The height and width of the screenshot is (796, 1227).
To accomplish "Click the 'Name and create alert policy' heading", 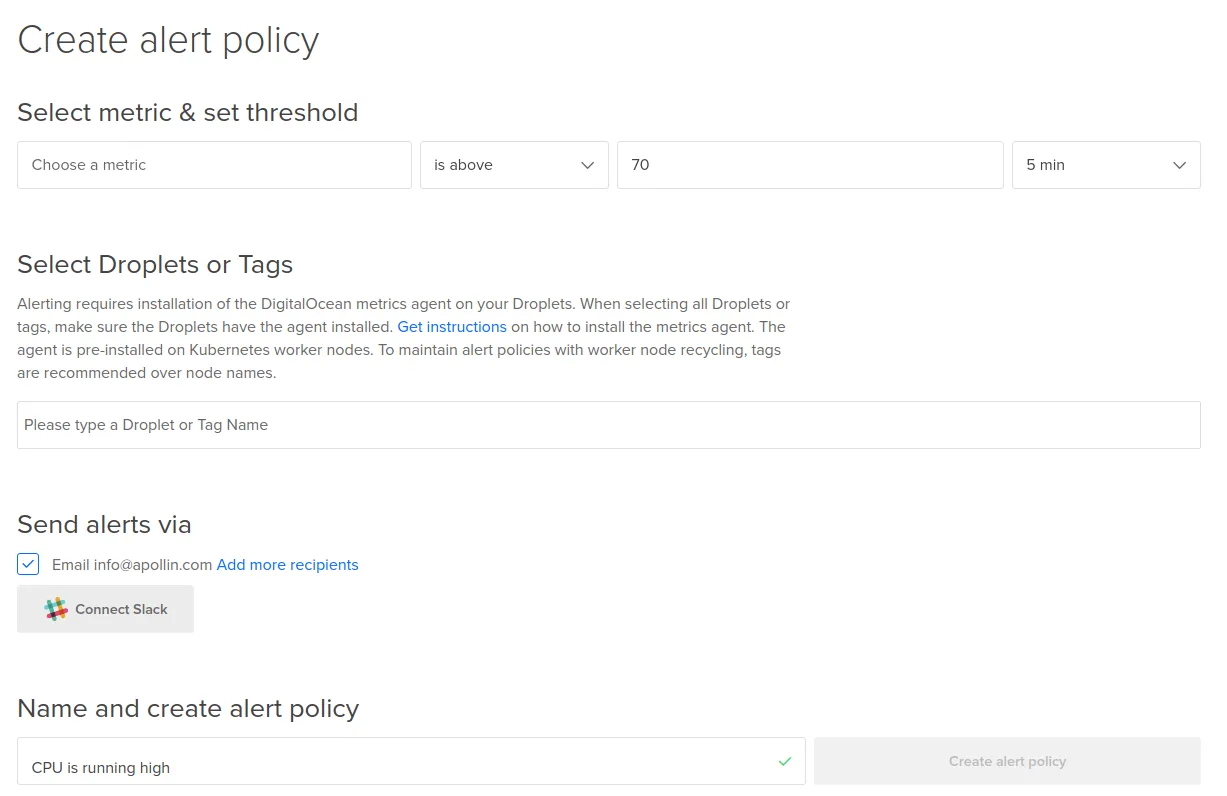I will point(188,709).
